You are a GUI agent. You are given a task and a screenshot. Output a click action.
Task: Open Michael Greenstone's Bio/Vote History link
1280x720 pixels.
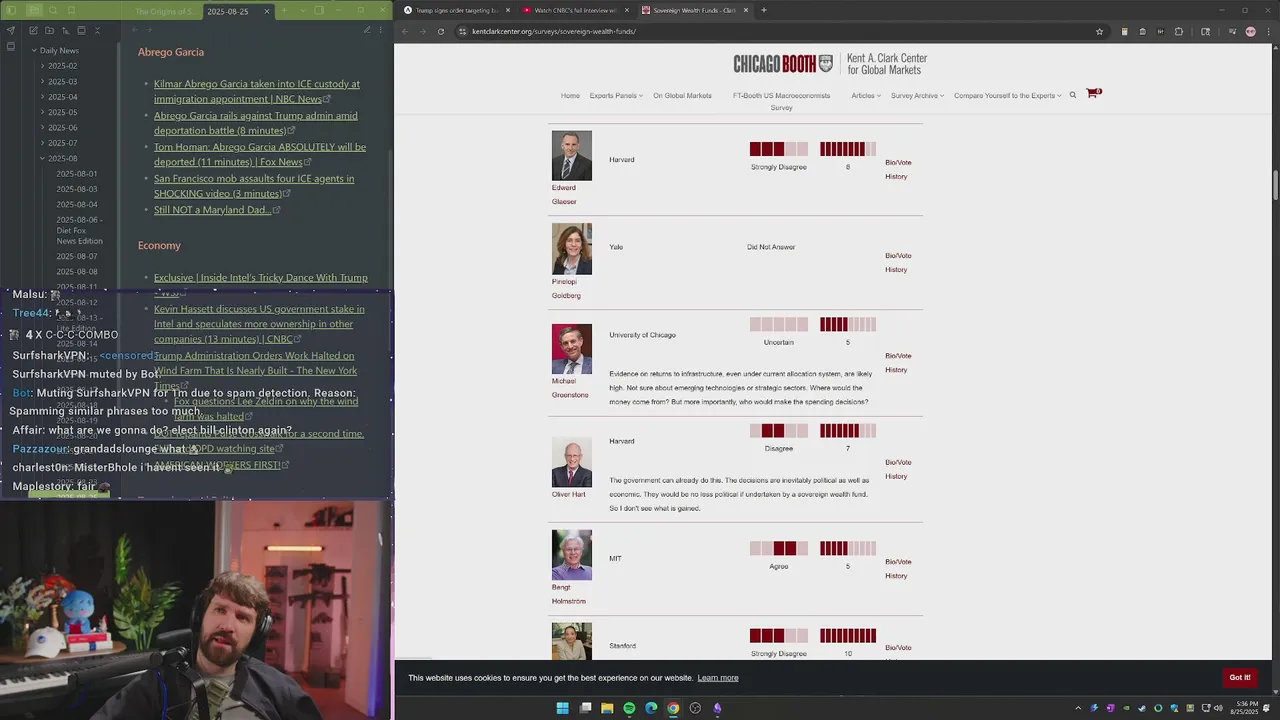(x=897, y=362)
